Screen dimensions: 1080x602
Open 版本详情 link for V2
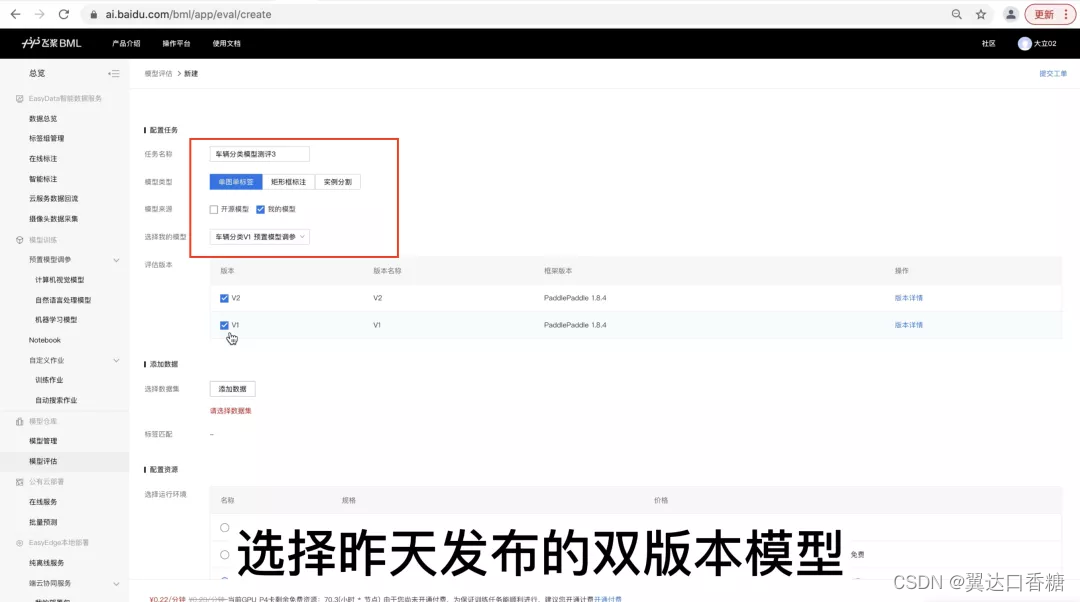coord(908,298)
